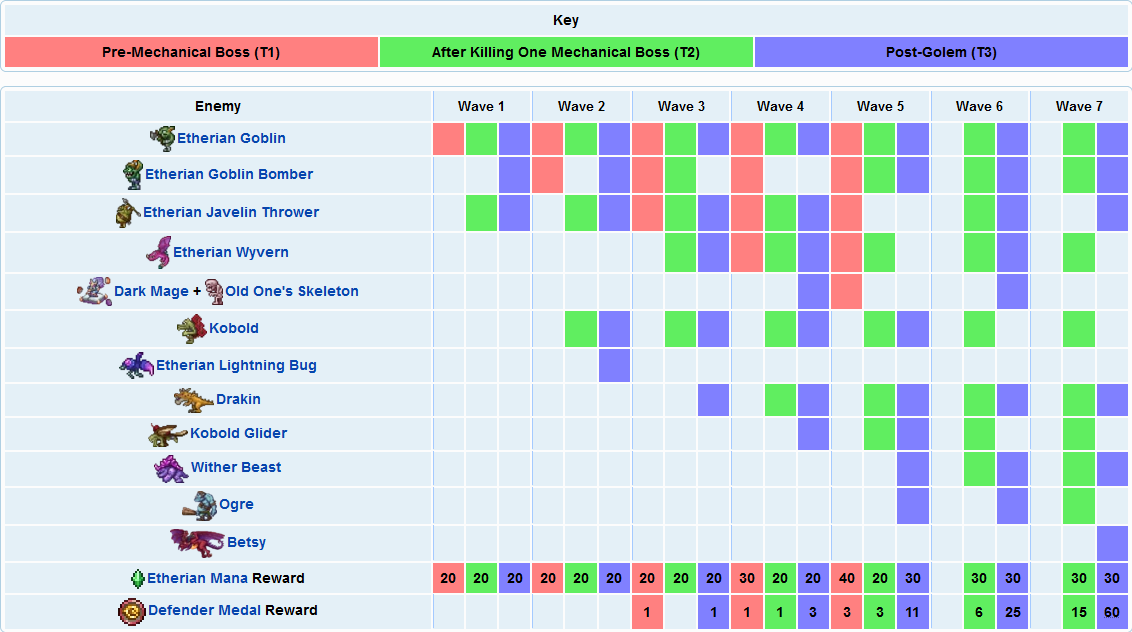Open the Etherian Wyvern link

[x=231, y=252]
